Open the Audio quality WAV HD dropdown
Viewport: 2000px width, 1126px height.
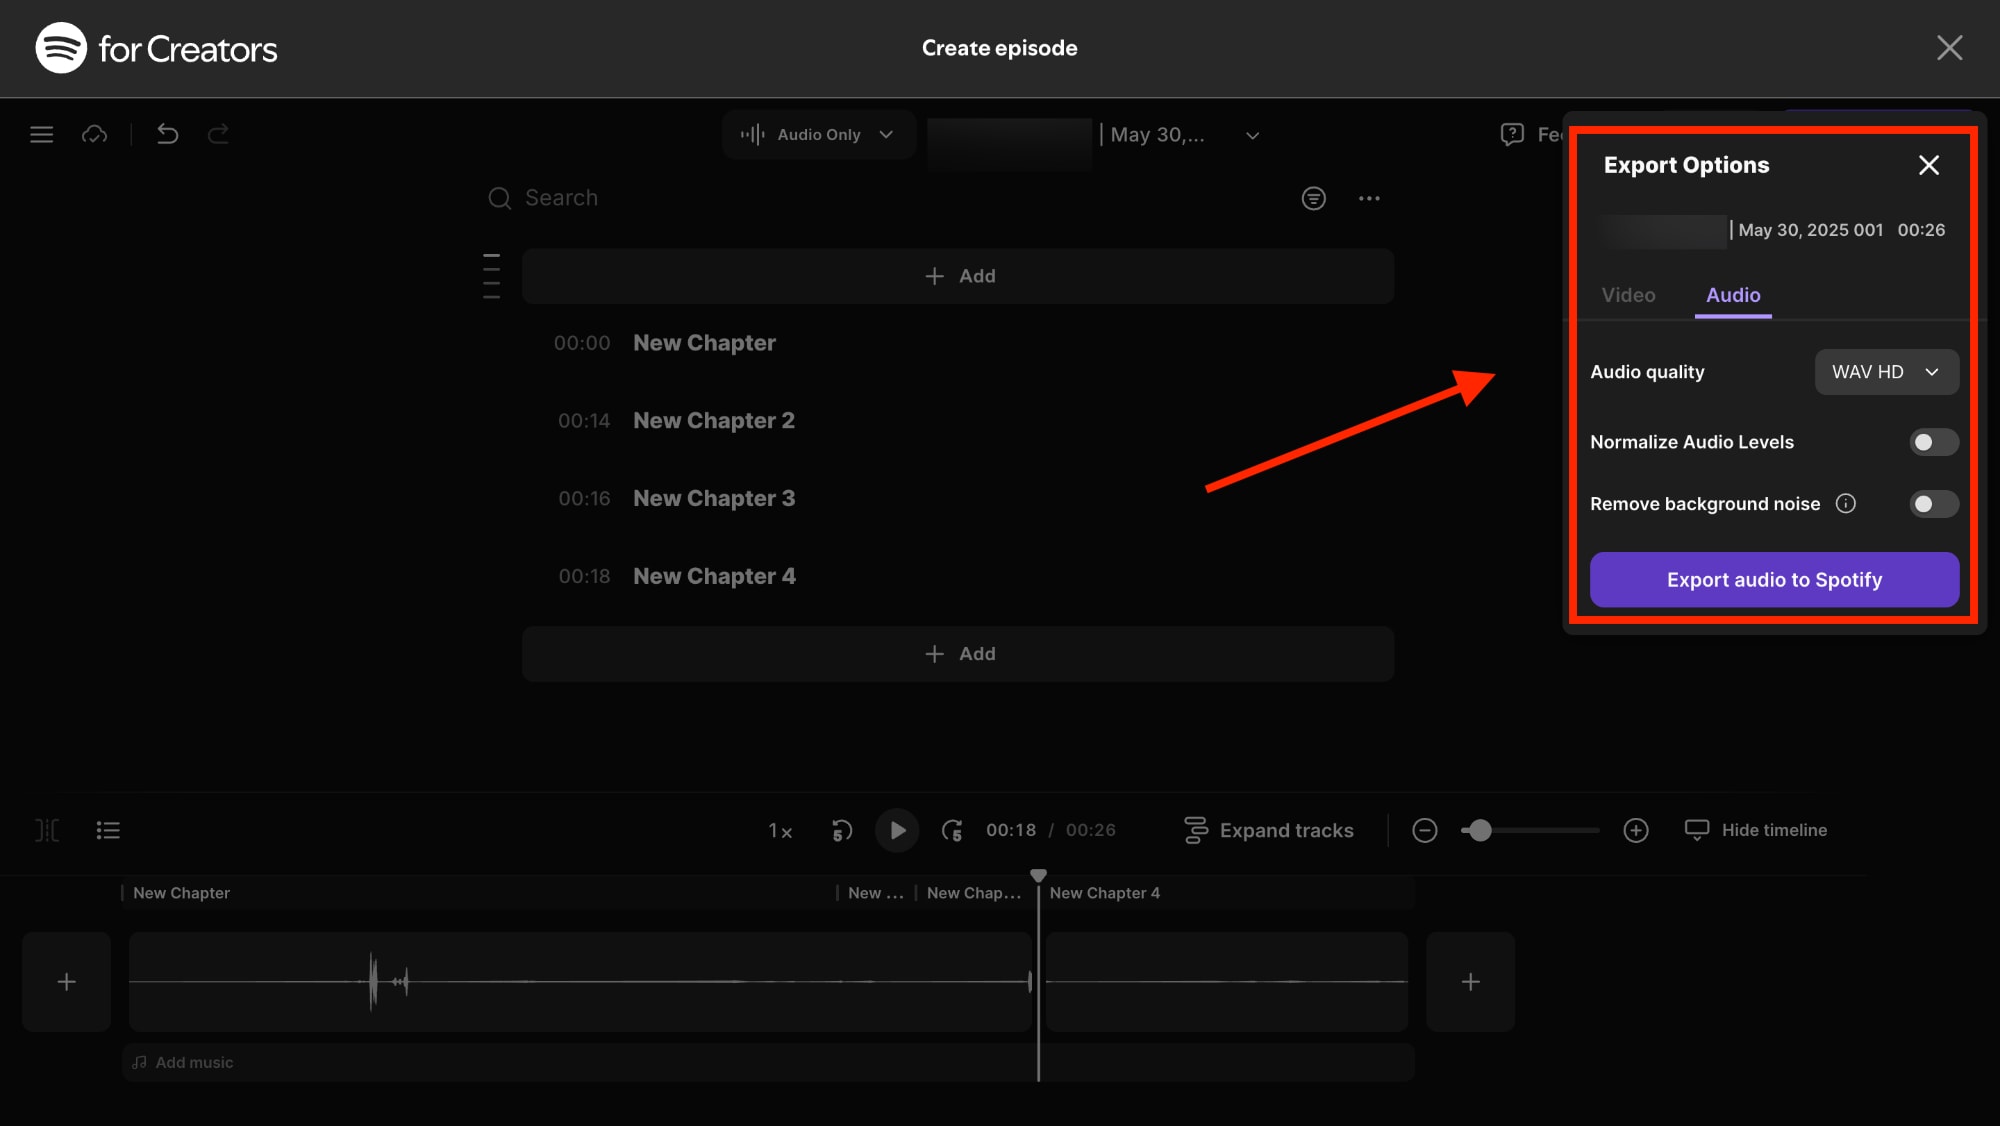[1886, 372]
